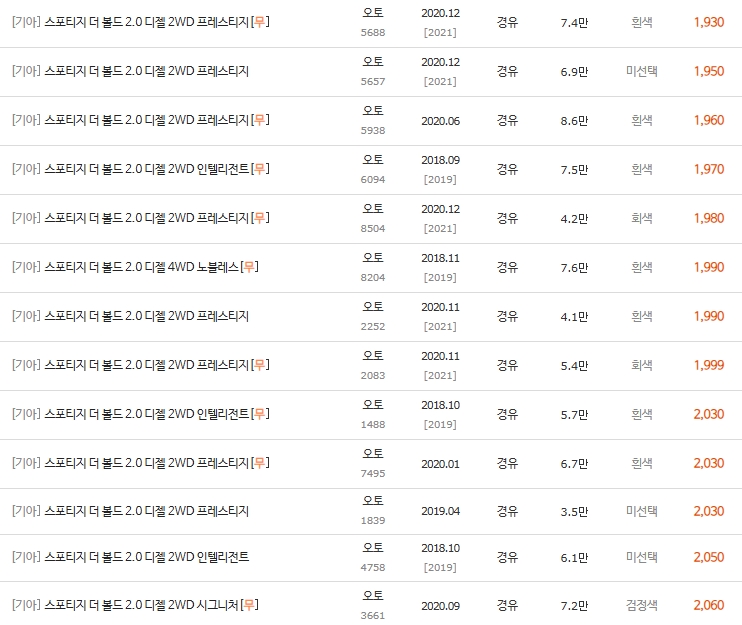742x625 pixels.
Task: Click the [무] badge in row 7495
Action: [260, 463]
